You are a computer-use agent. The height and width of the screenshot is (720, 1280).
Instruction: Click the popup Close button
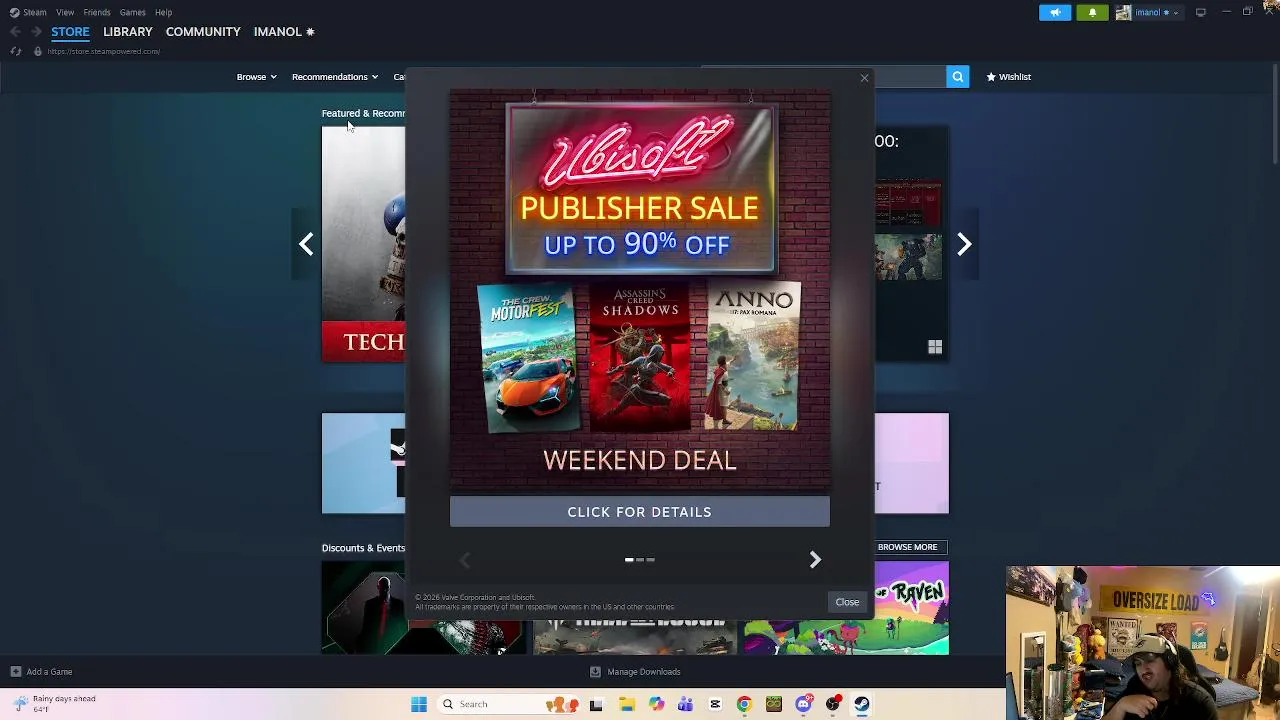click(x=847, y=602)
